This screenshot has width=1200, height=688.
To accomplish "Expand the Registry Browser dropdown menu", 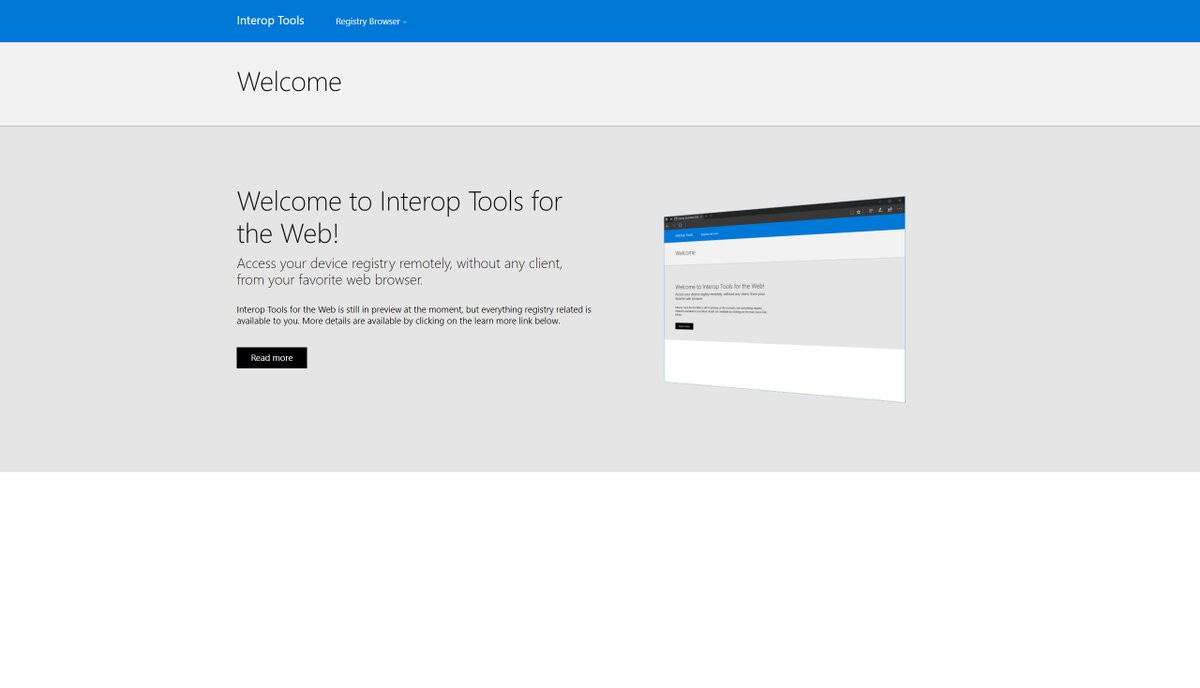I will coord(371,21).
